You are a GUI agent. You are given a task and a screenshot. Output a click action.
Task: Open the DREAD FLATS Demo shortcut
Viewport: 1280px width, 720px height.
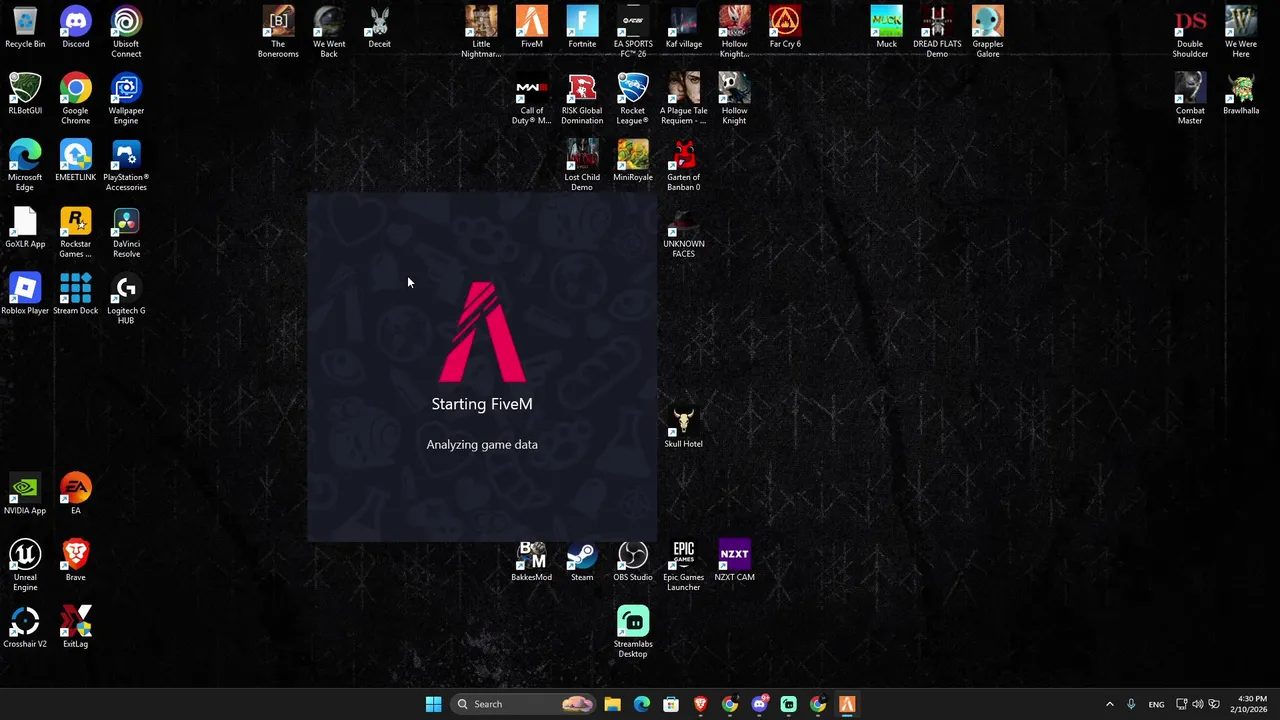pyautogui.click(x=937, y=32)
